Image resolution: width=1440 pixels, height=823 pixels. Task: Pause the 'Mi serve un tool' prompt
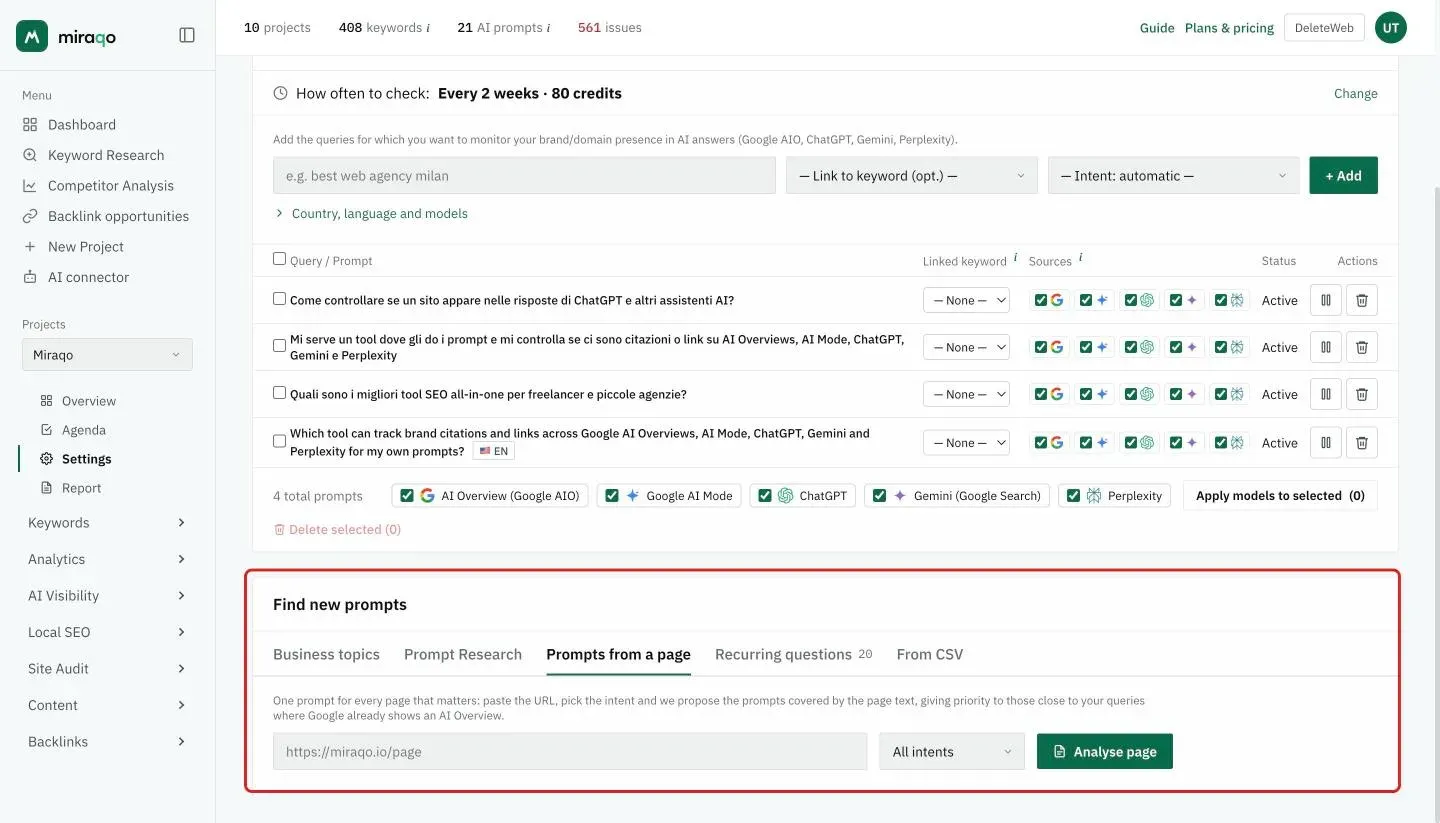click(1326, 347)
